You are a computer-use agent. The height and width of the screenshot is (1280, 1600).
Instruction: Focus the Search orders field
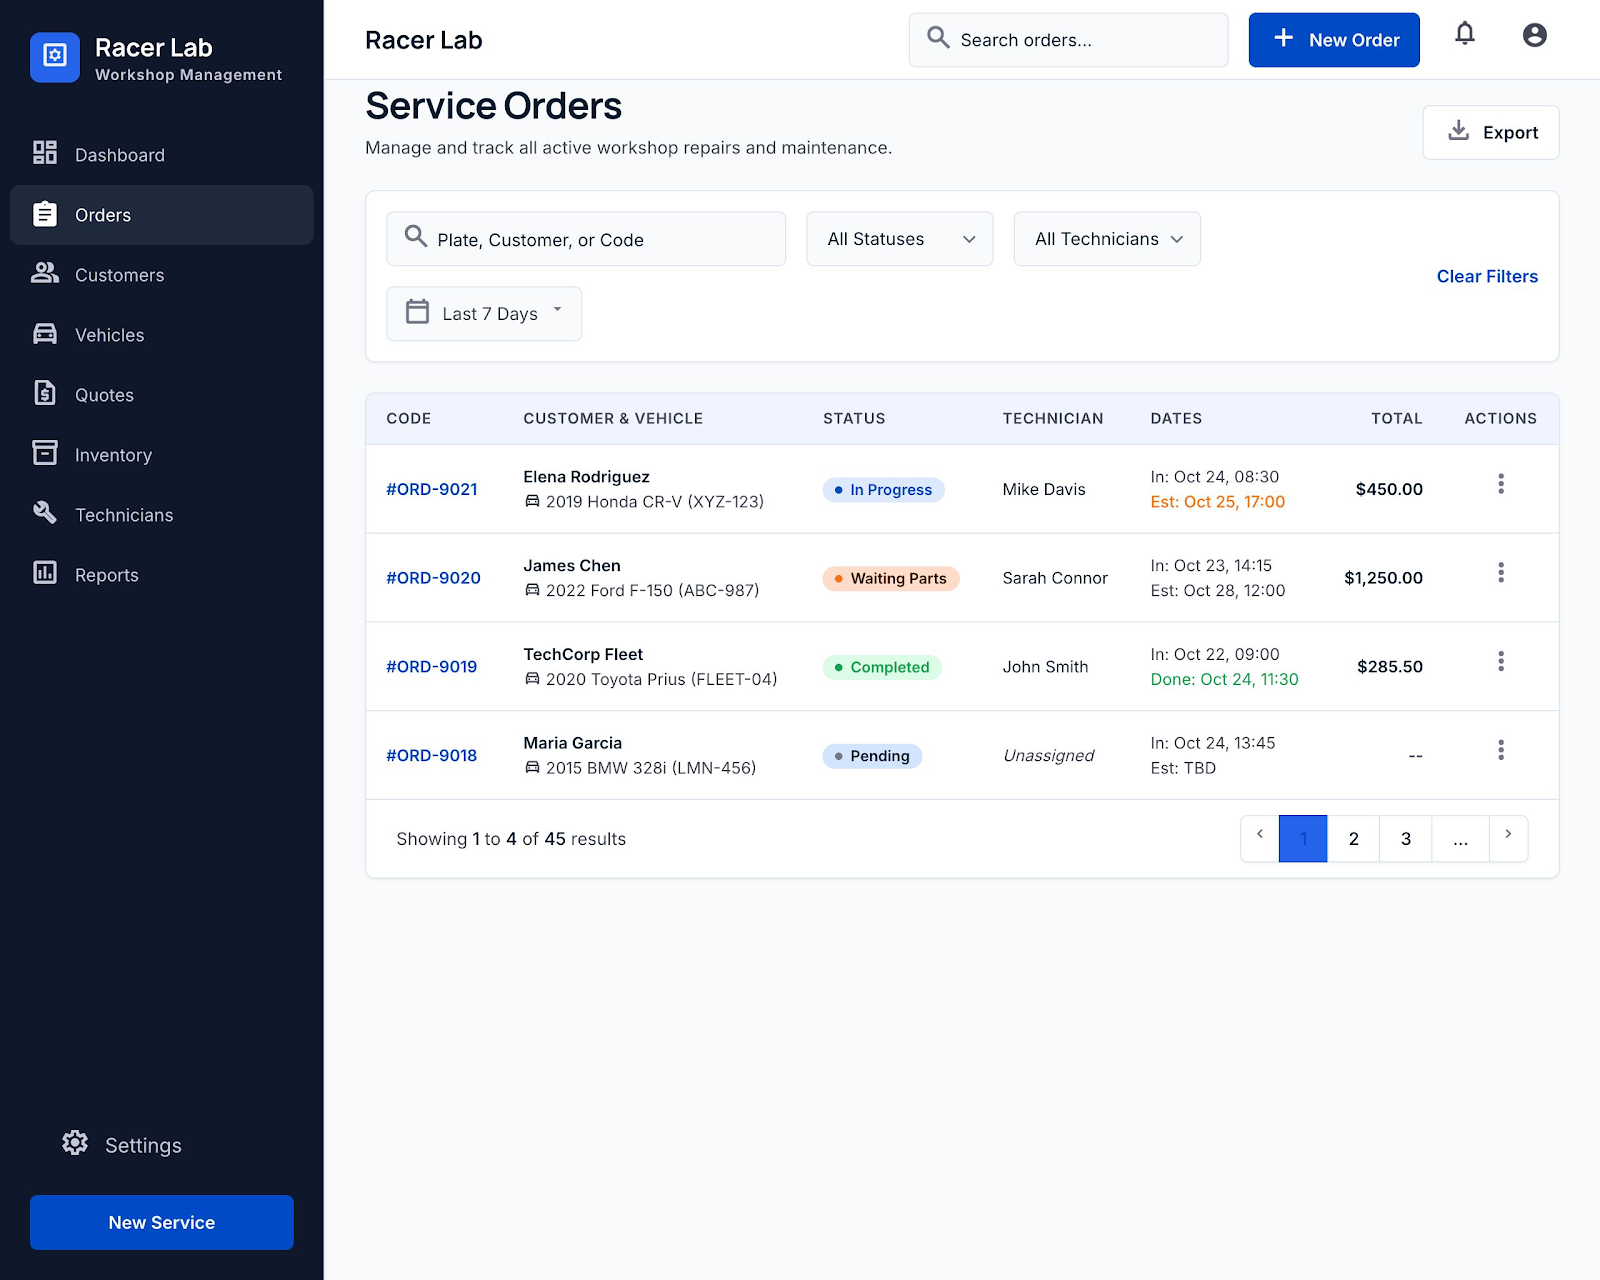click(x=1068, y=40)
